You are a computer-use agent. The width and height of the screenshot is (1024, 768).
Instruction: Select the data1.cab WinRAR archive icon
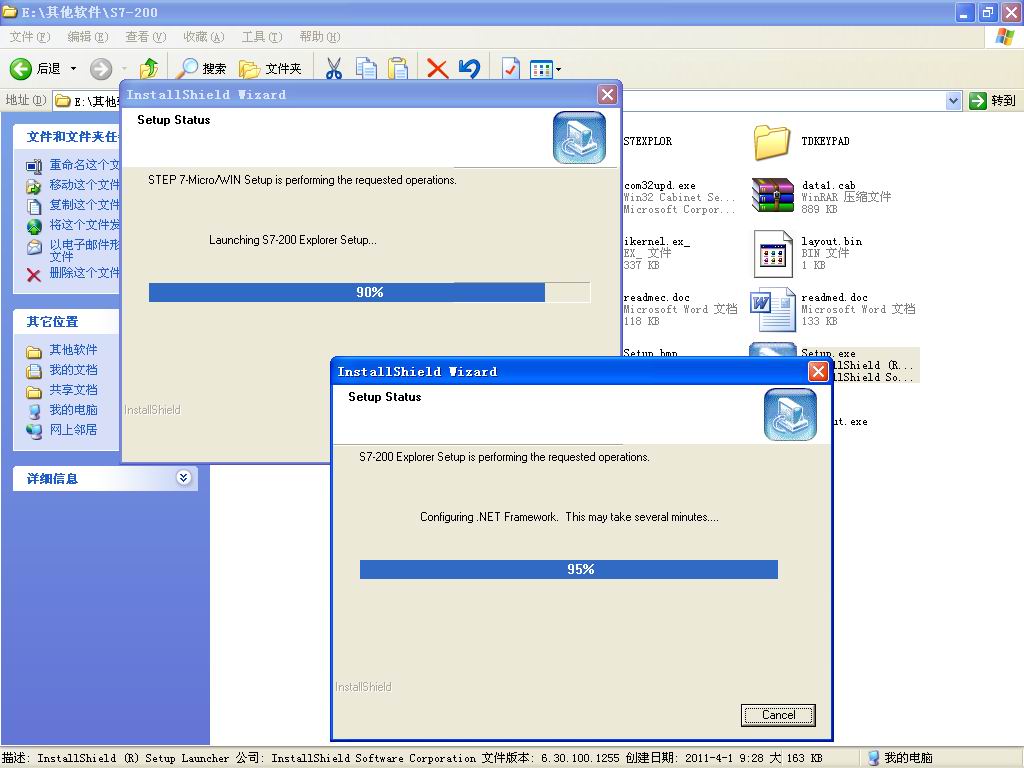[771, 196]
